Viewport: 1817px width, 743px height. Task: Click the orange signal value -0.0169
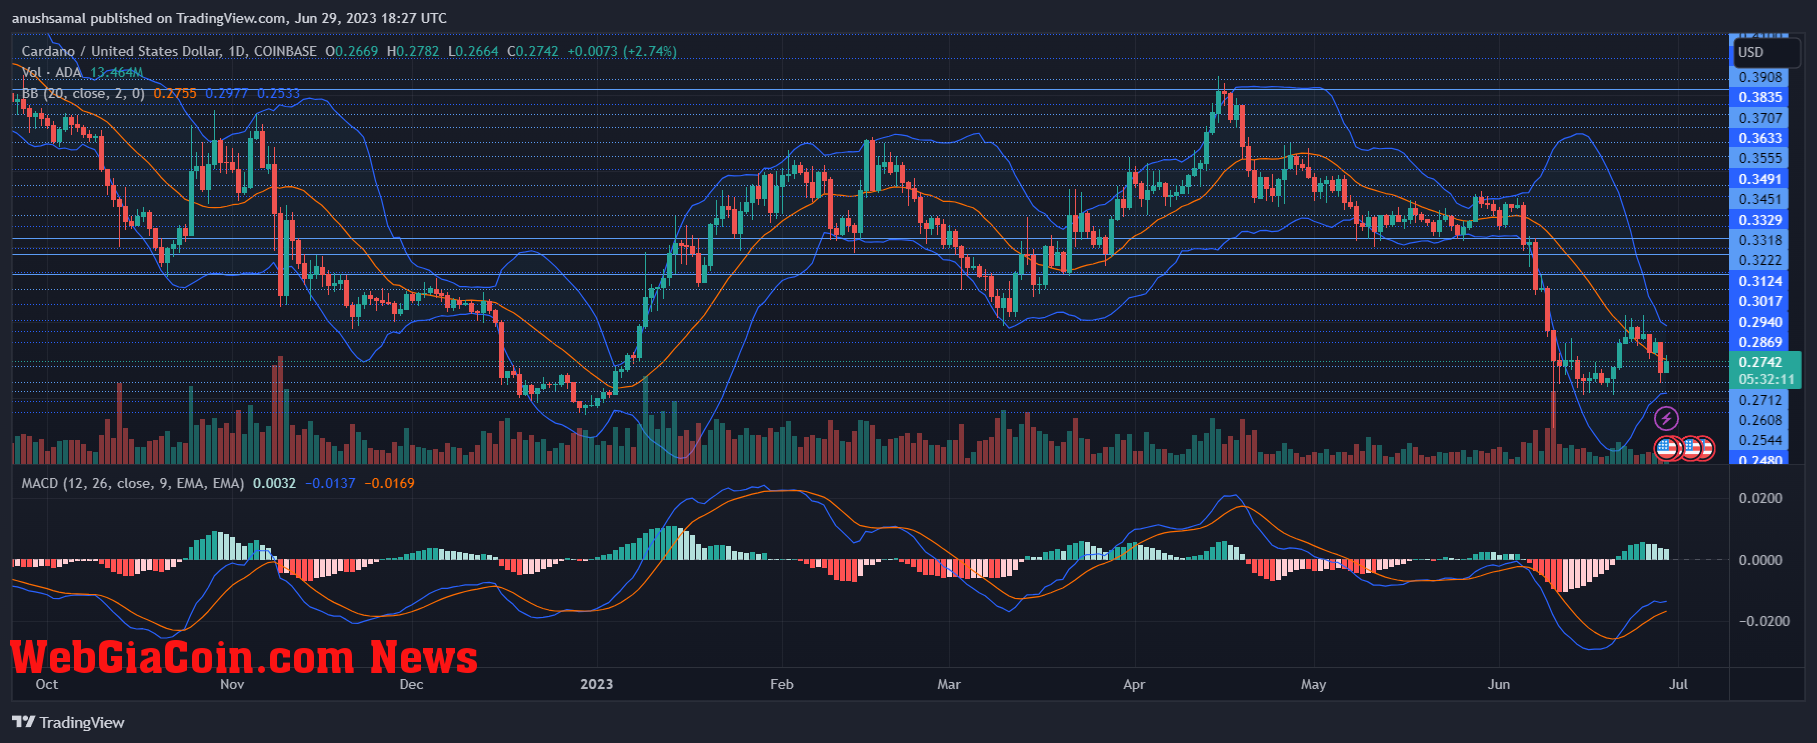click(x=389, y=483)
